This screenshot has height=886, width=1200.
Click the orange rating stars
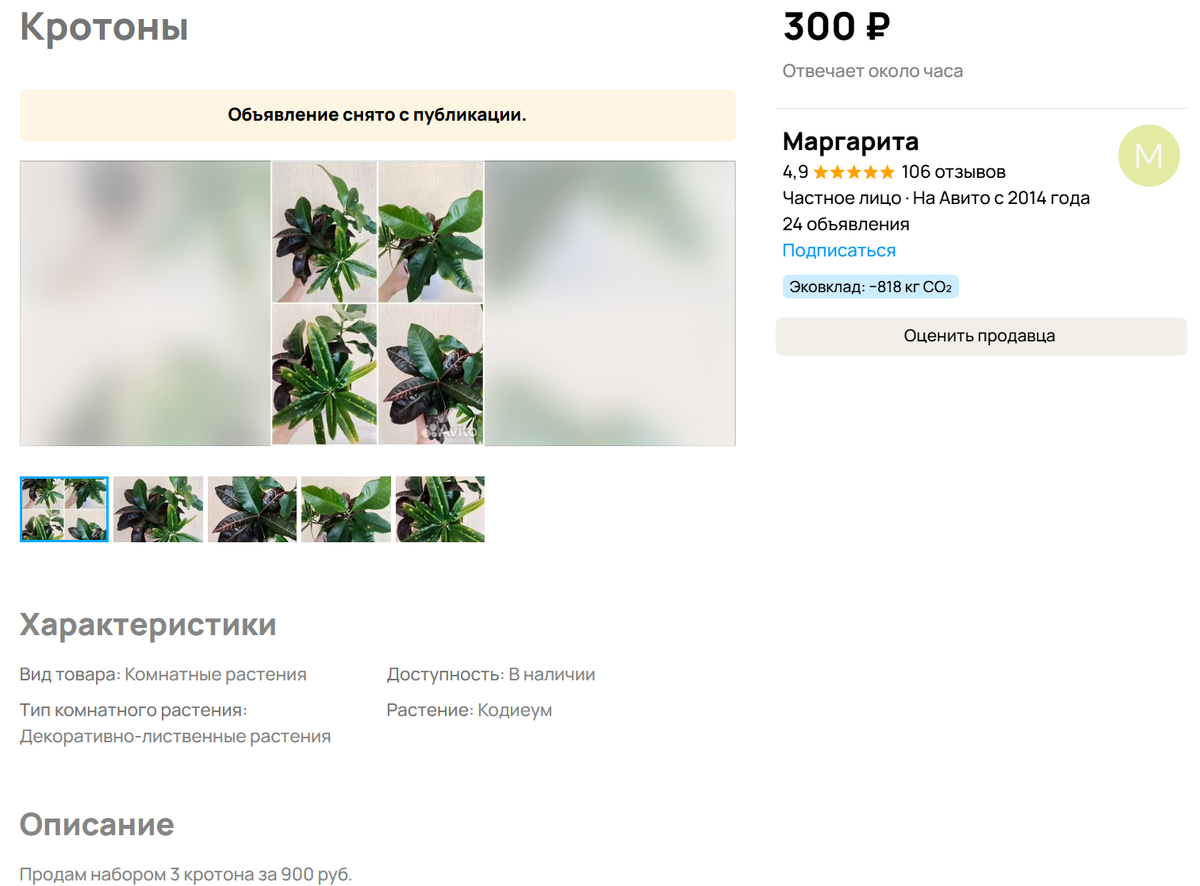[x=854, y=172]
